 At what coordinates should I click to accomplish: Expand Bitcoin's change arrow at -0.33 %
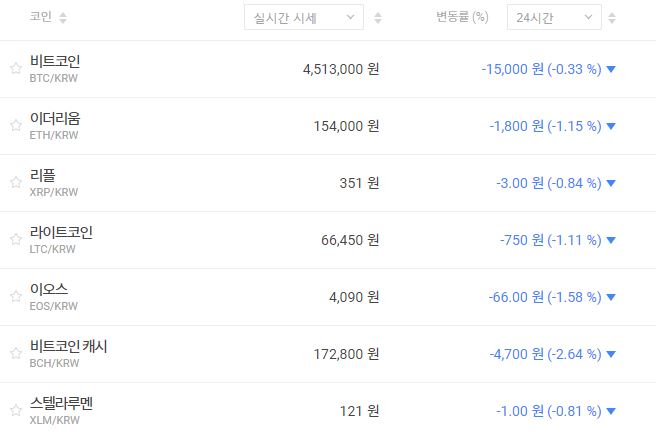611,69
